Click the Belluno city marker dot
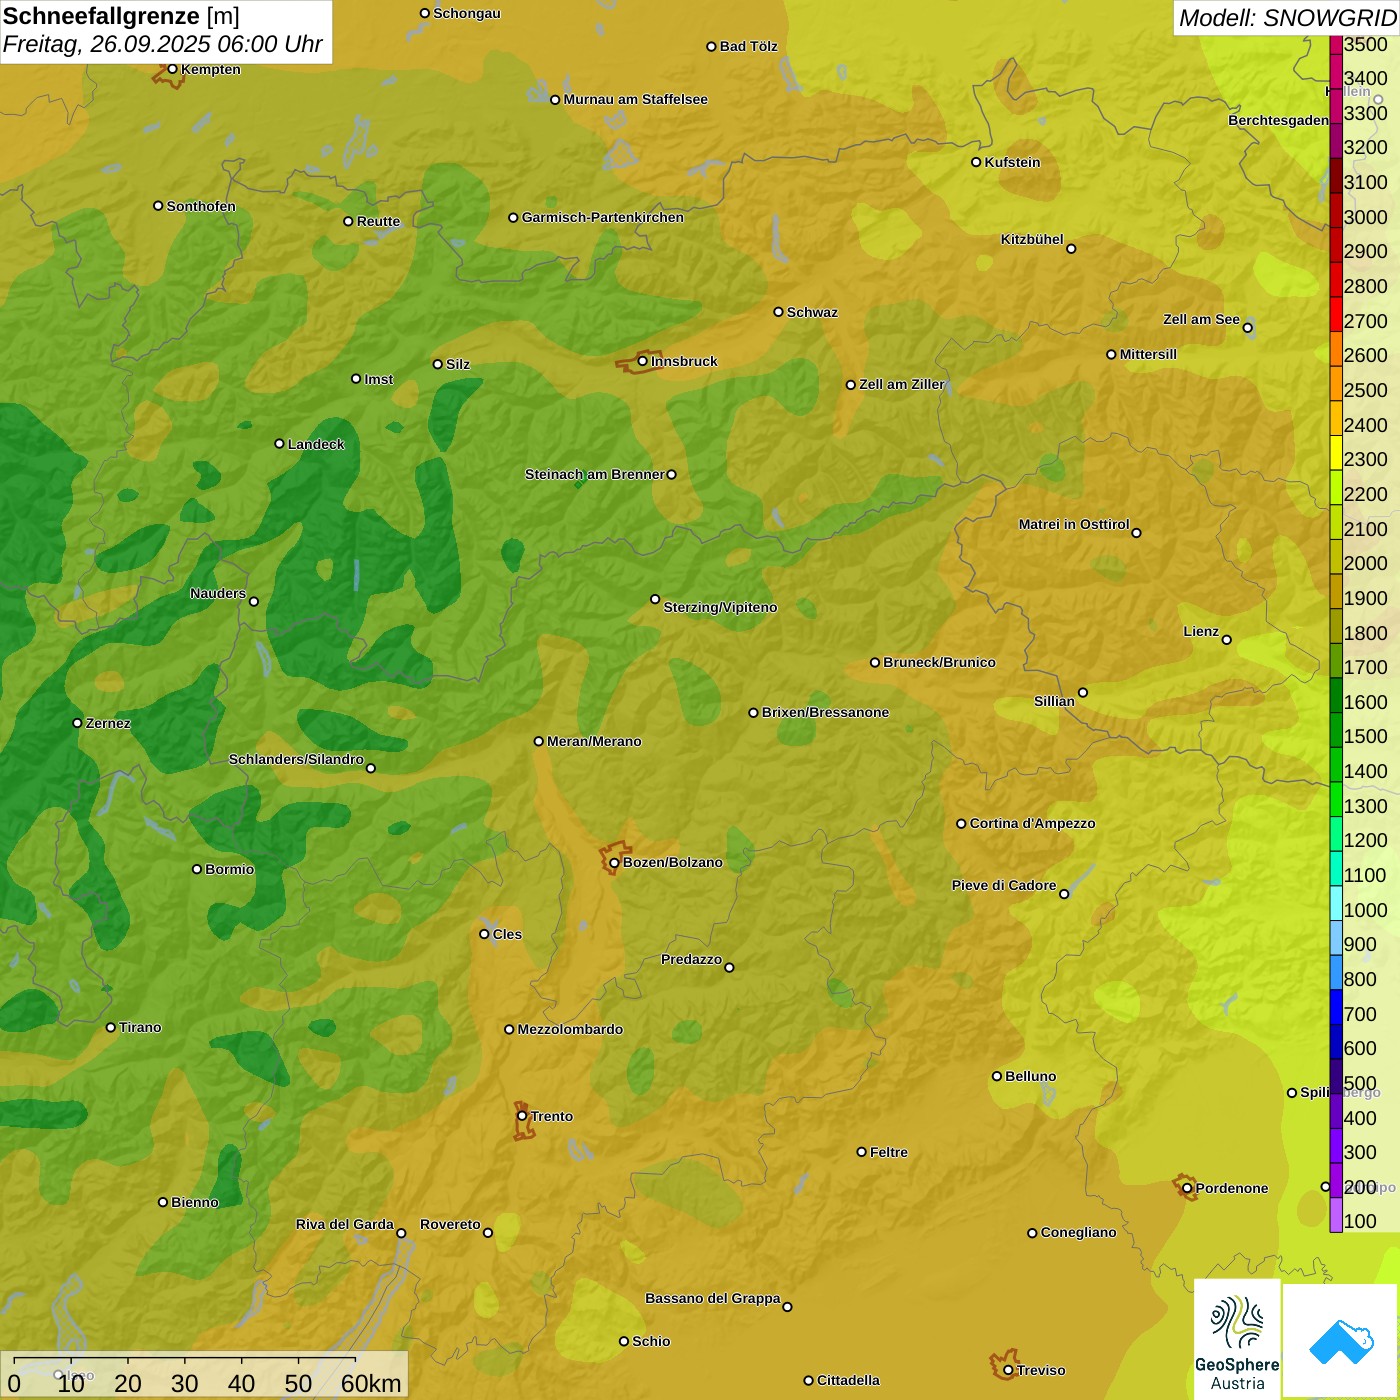1400x1400 pixels. coord(996,1076)
